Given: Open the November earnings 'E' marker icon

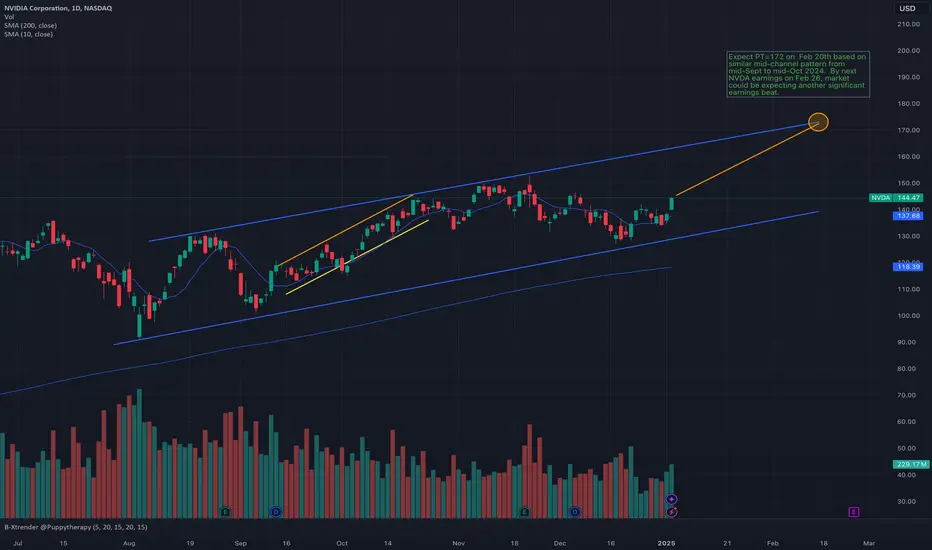Looking at the screenshot, I should [x=525, y=512].
